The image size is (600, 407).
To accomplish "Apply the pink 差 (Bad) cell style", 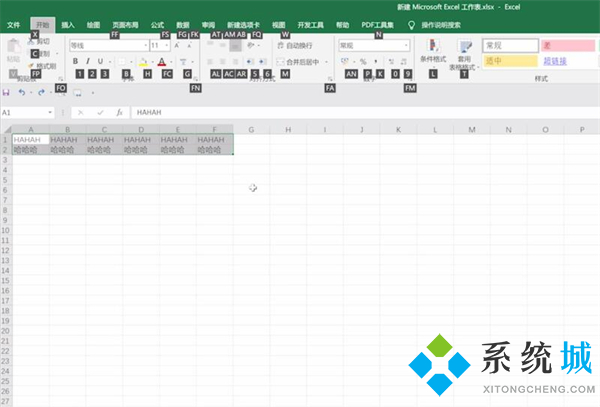I will (x=568, y=46).
